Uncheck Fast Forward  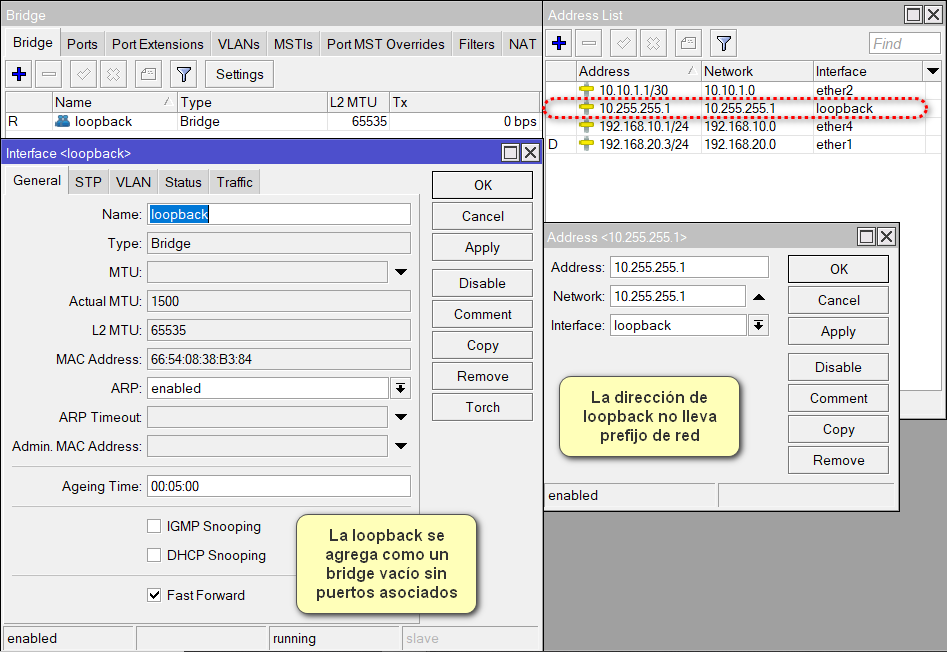click(x=155, y=595)
